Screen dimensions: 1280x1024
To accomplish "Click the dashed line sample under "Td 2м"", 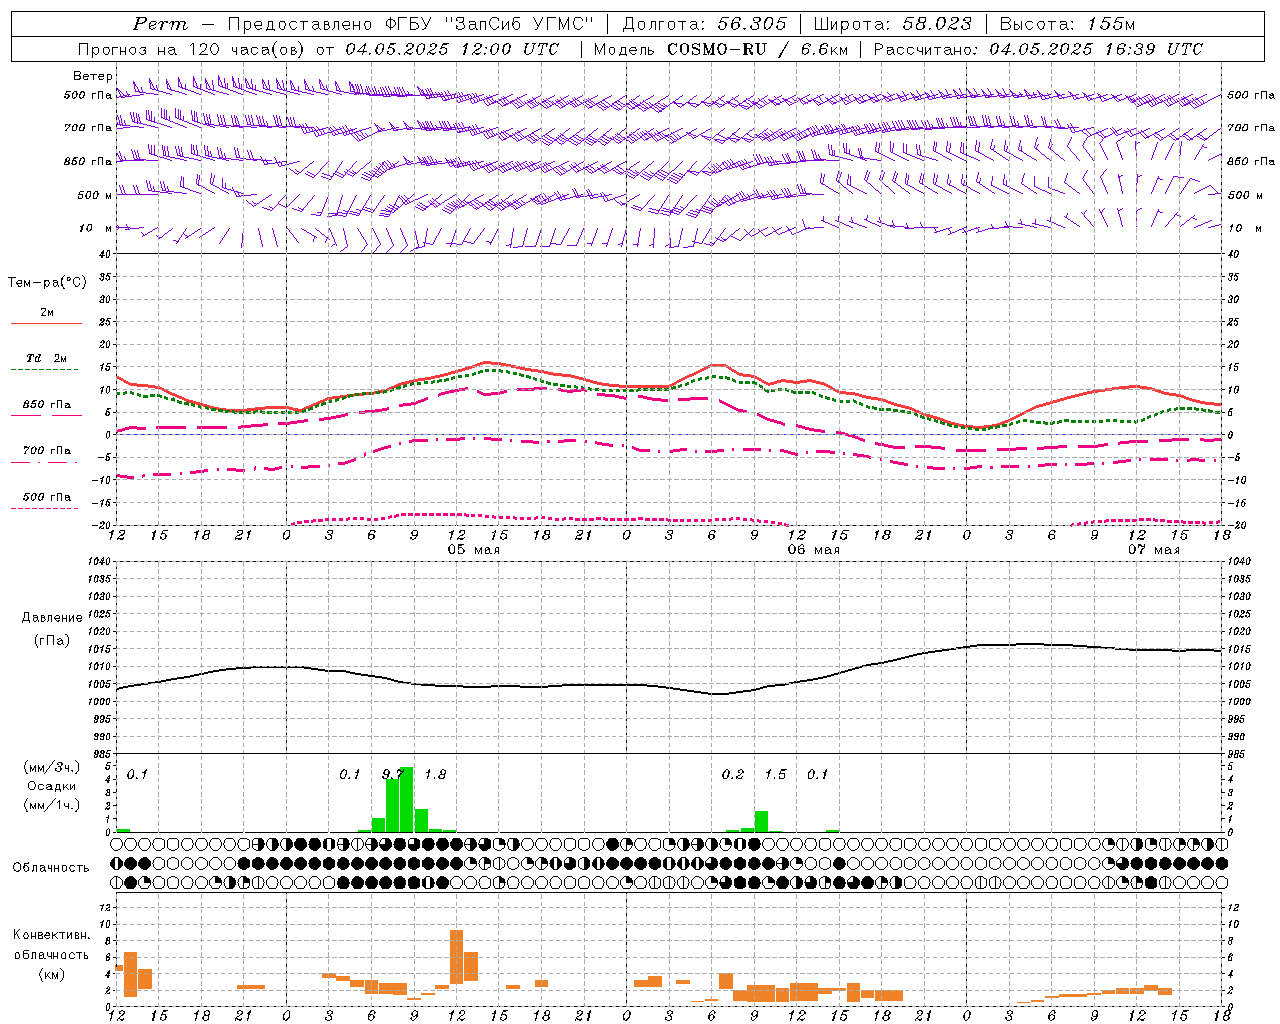I will (x=46, y=369).
